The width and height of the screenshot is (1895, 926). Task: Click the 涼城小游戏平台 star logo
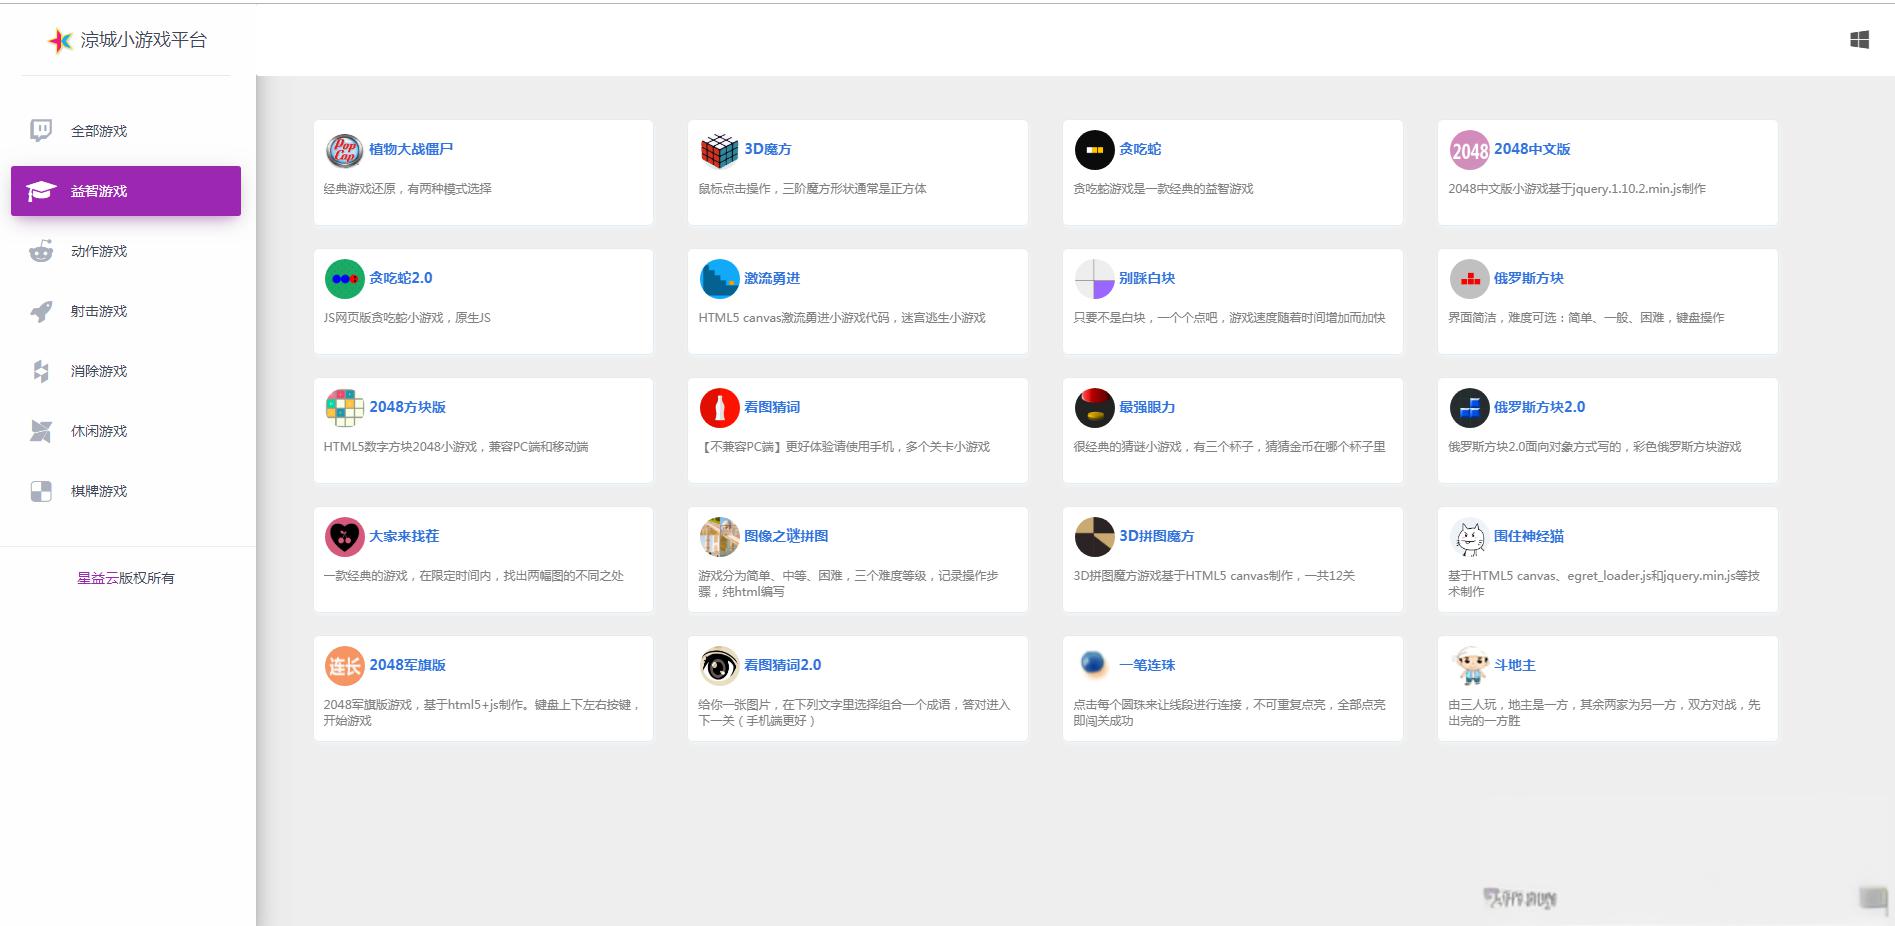coord(60,40)
